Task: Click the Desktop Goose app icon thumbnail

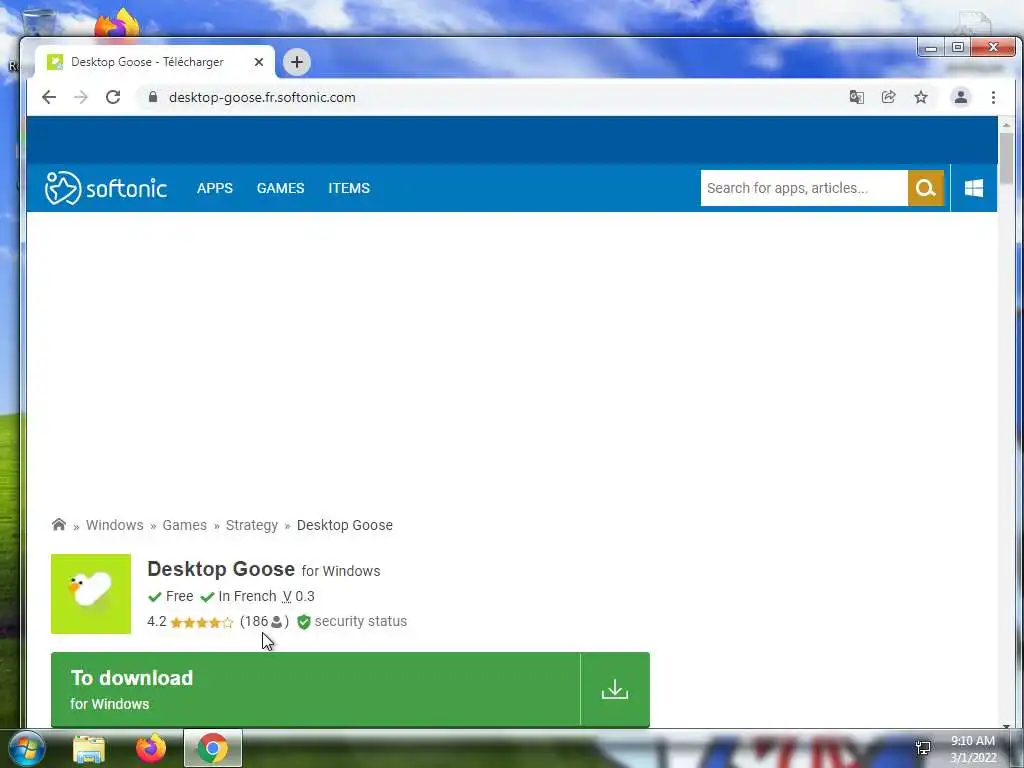Action: pos(91,594)
